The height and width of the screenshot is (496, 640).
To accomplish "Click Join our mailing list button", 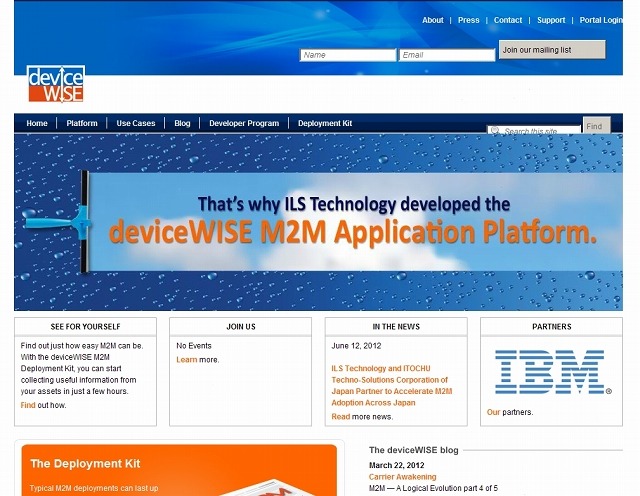I will coord(552,50).
